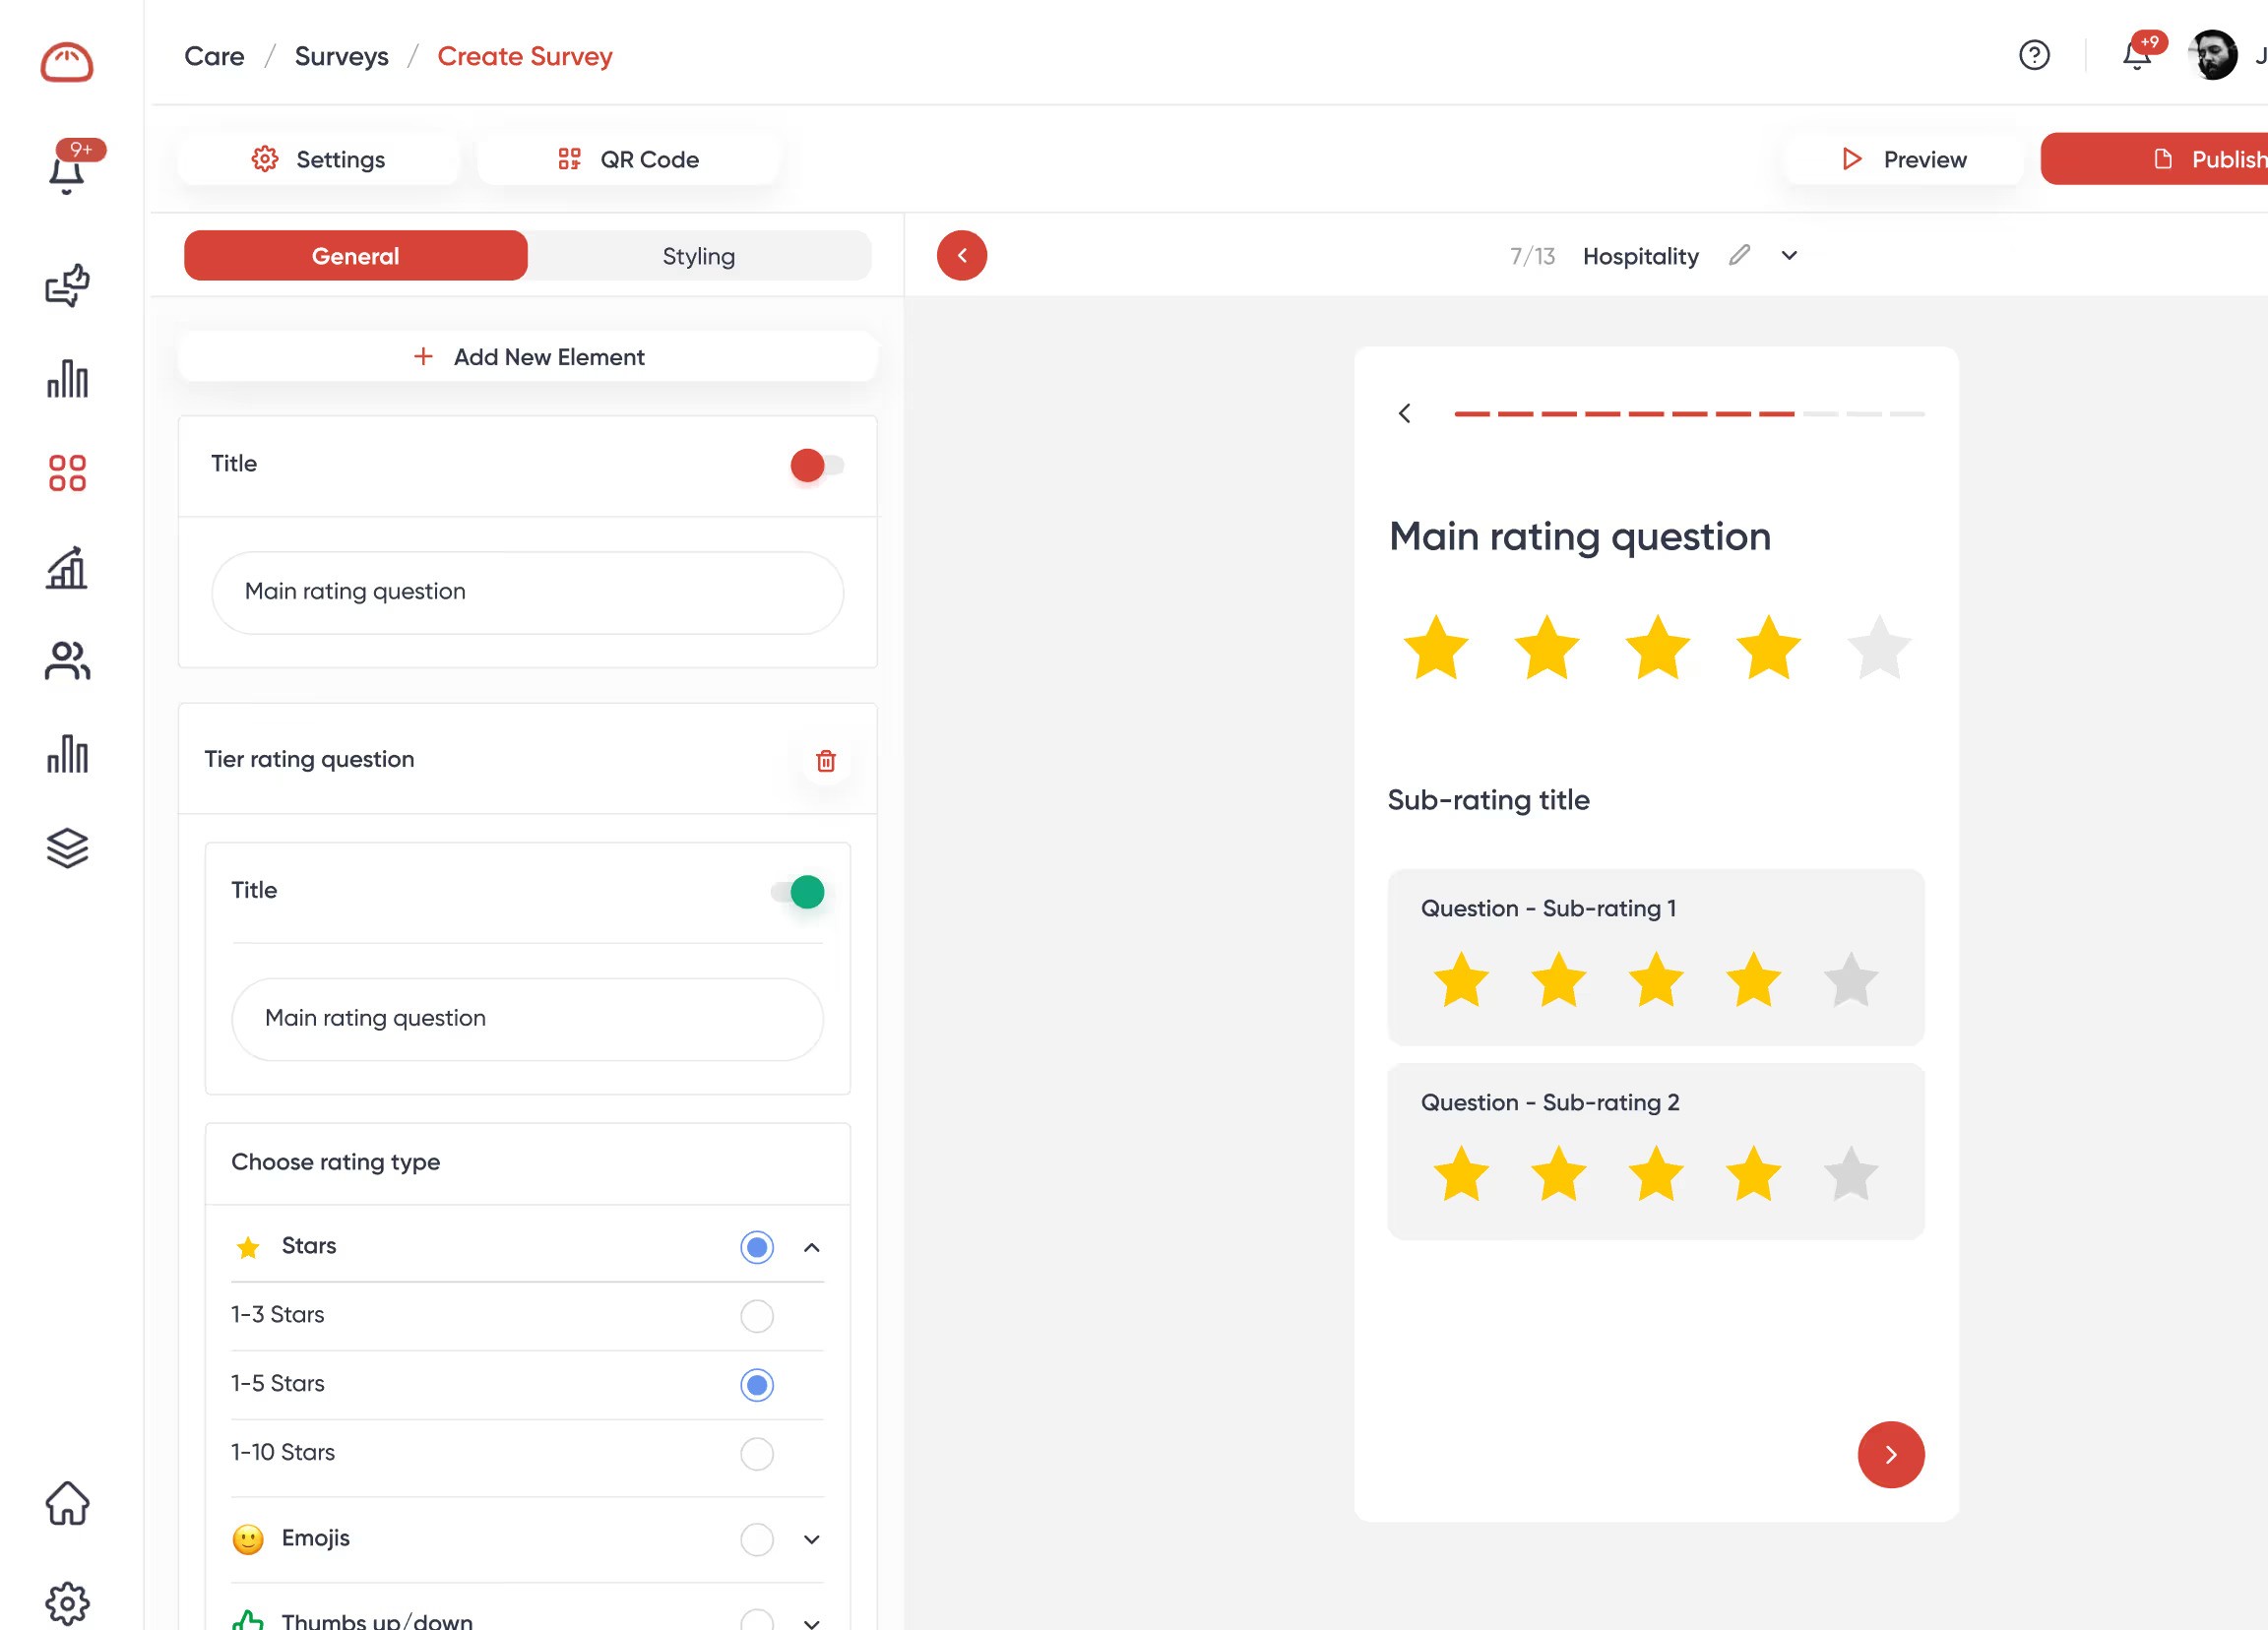Open the help question mark icon
The width and height of the screenshot is (2268, 1630).
pos(2033,55)
